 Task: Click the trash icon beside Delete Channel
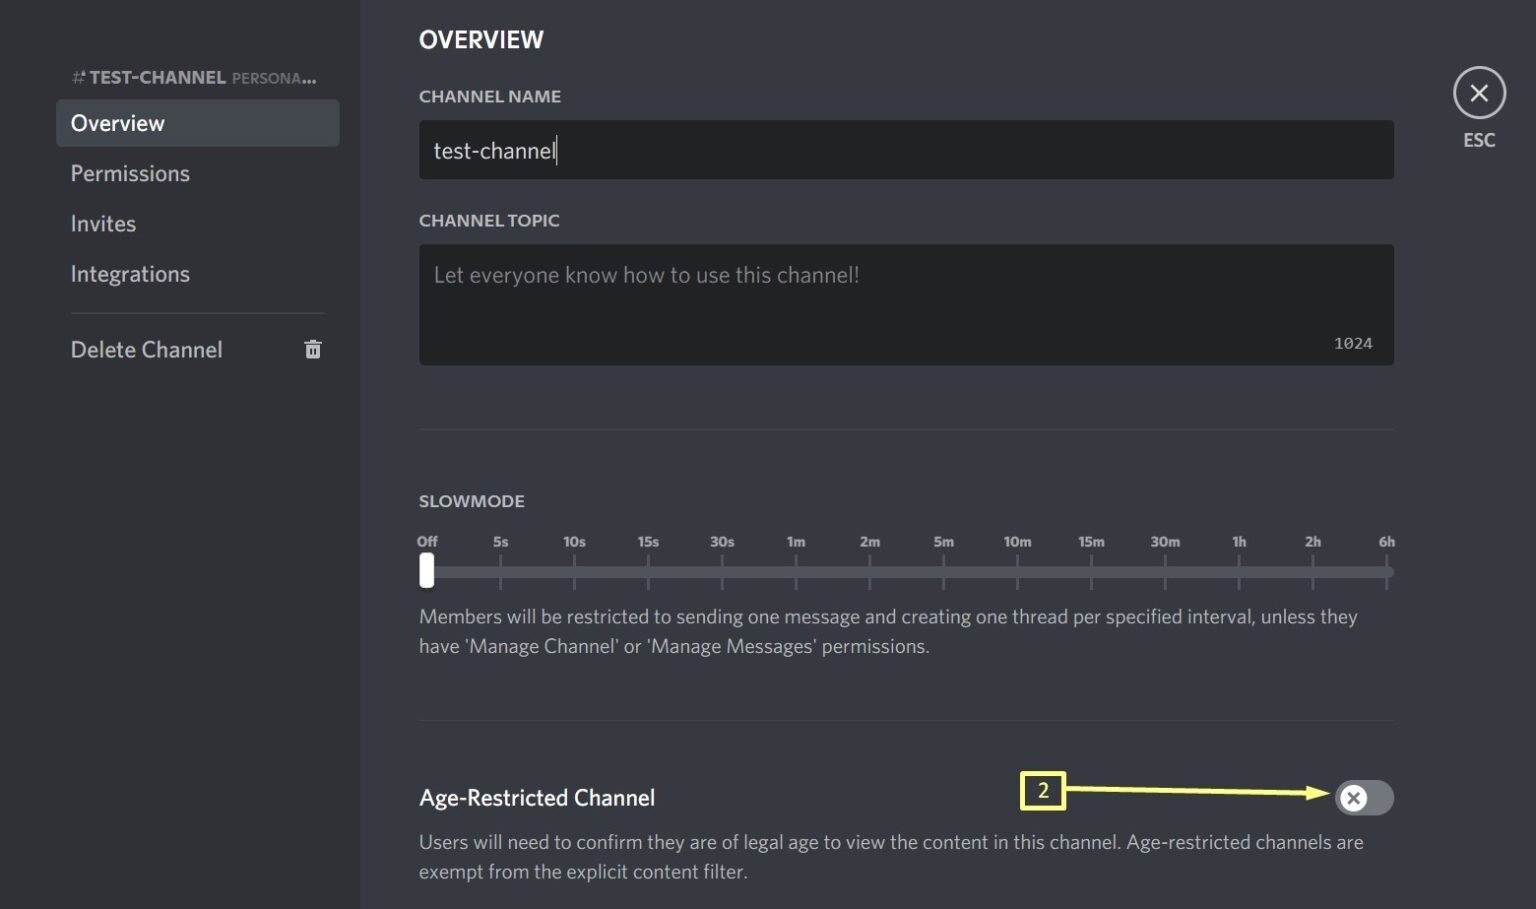tap(313, 349)
